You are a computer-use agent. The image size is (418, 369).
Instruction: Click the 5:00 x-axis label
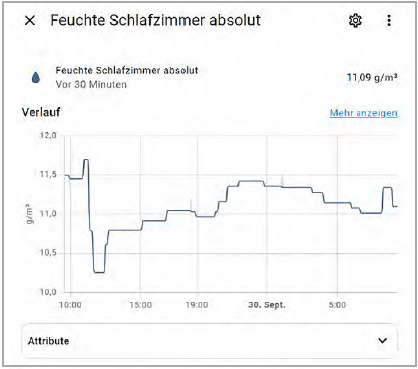click(x=337, y=305)
